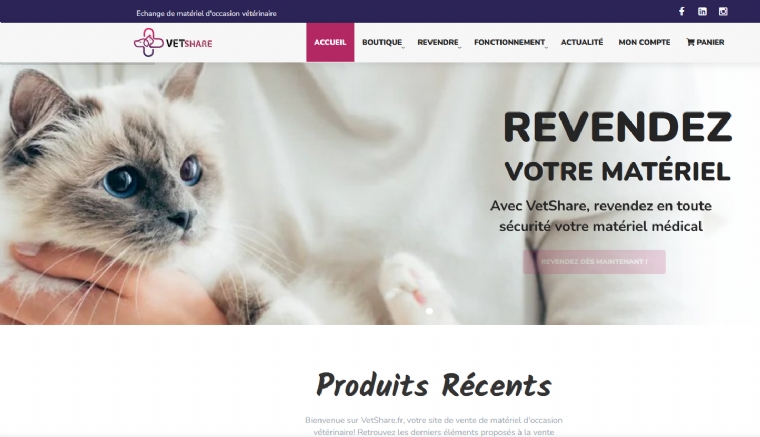Click the VetShare logo
The height and width of the screenshot is (437, 760).
tap(173, 43)
